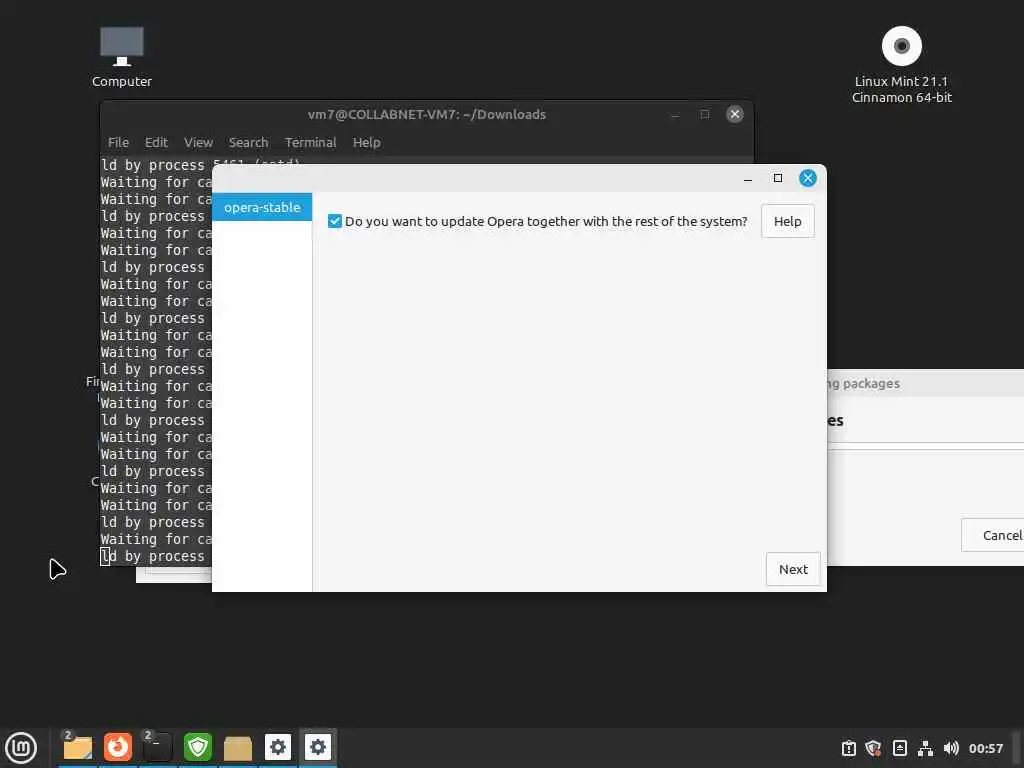The width and height of the screenshot is (1024, 768).
Task: Open the Linux Mint 21.1 disc icon
Action: tap(901, 65)
